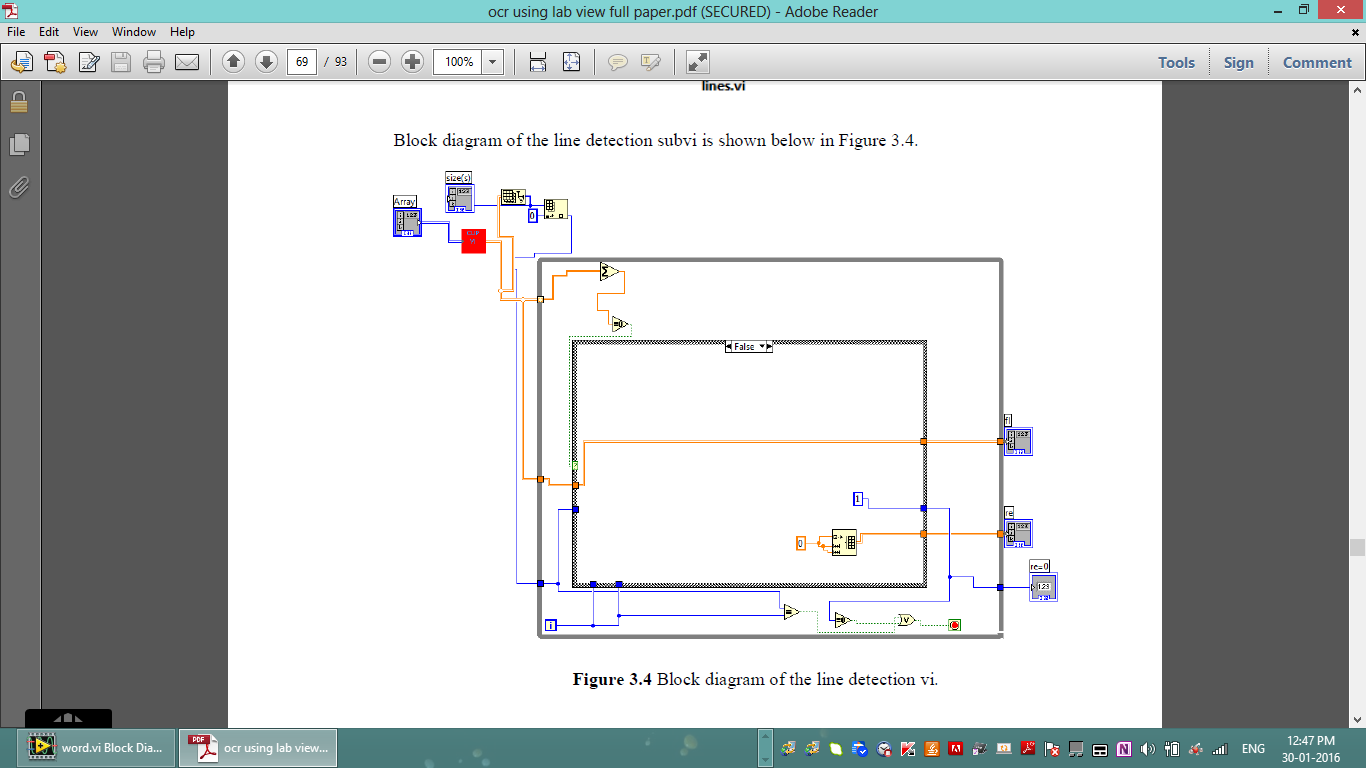Click the Fit one full page icon
The width and height of the screenshot is (1366, 768).
point(571,62)
